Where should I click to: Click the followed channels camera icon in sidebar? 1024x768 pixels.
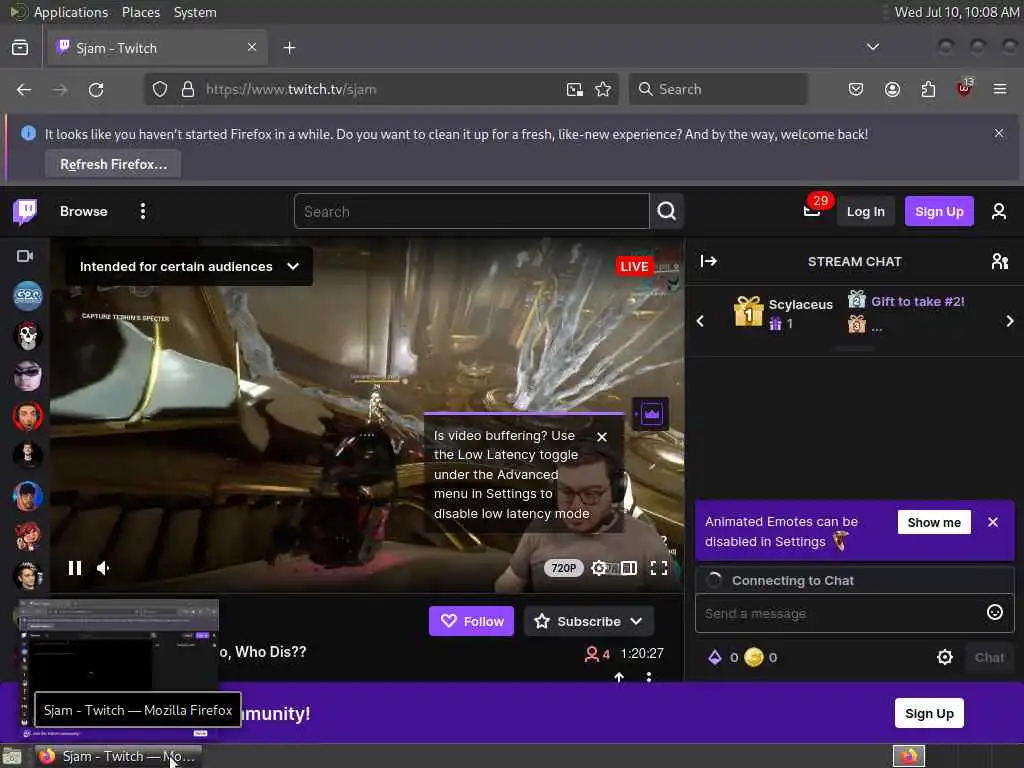25,256
